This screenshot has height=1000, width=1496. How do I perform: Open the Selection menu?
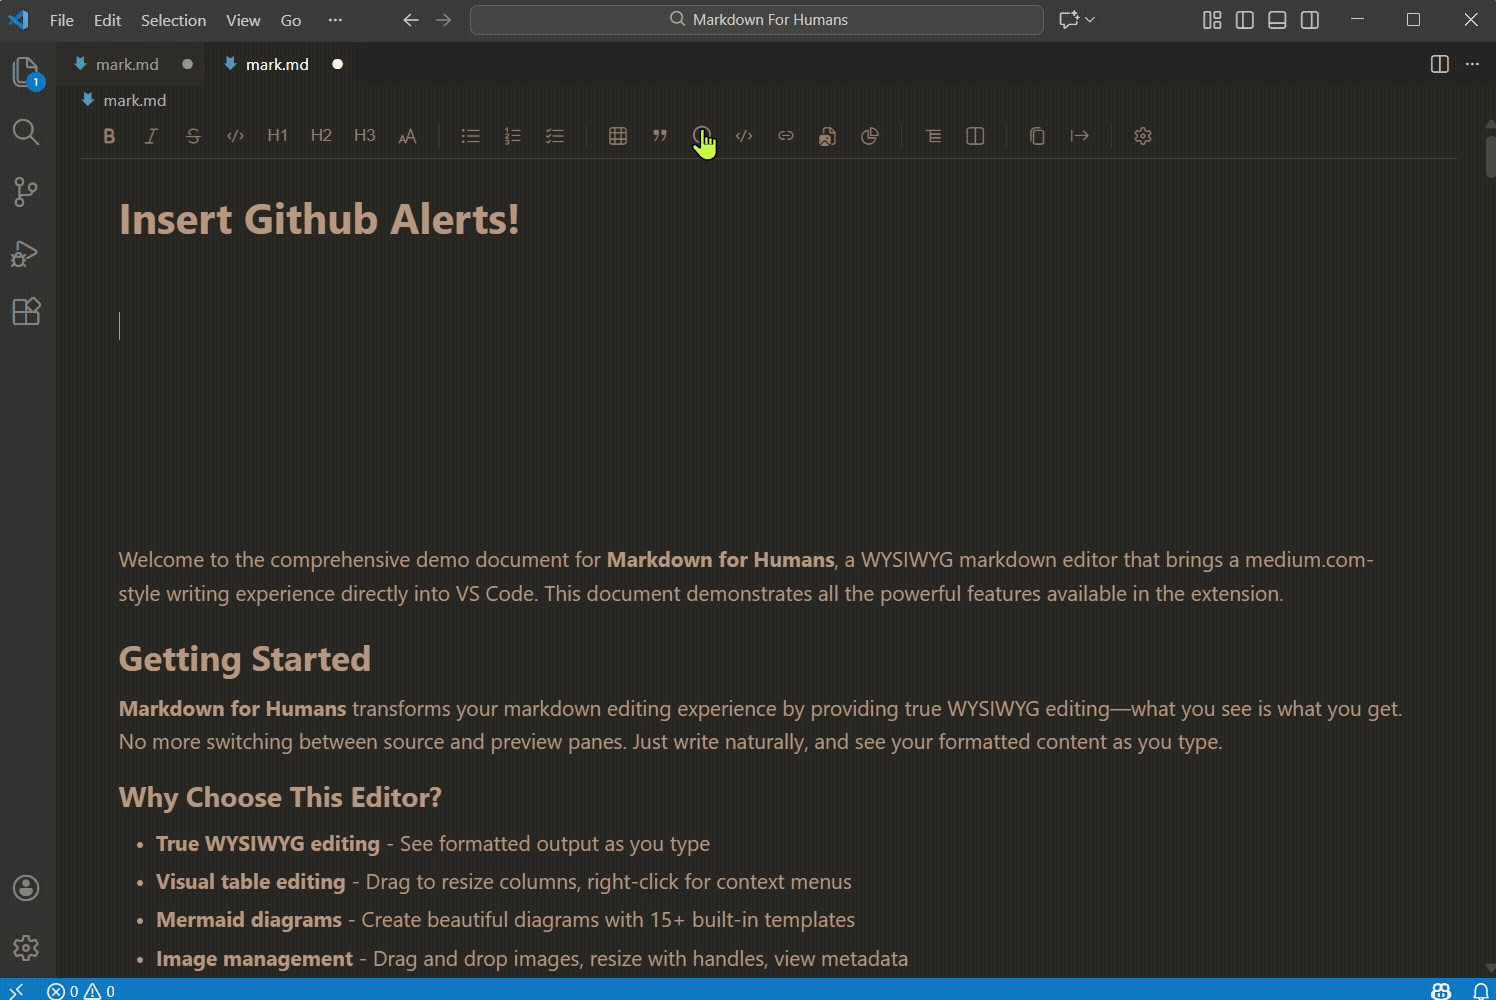(173, 19)
